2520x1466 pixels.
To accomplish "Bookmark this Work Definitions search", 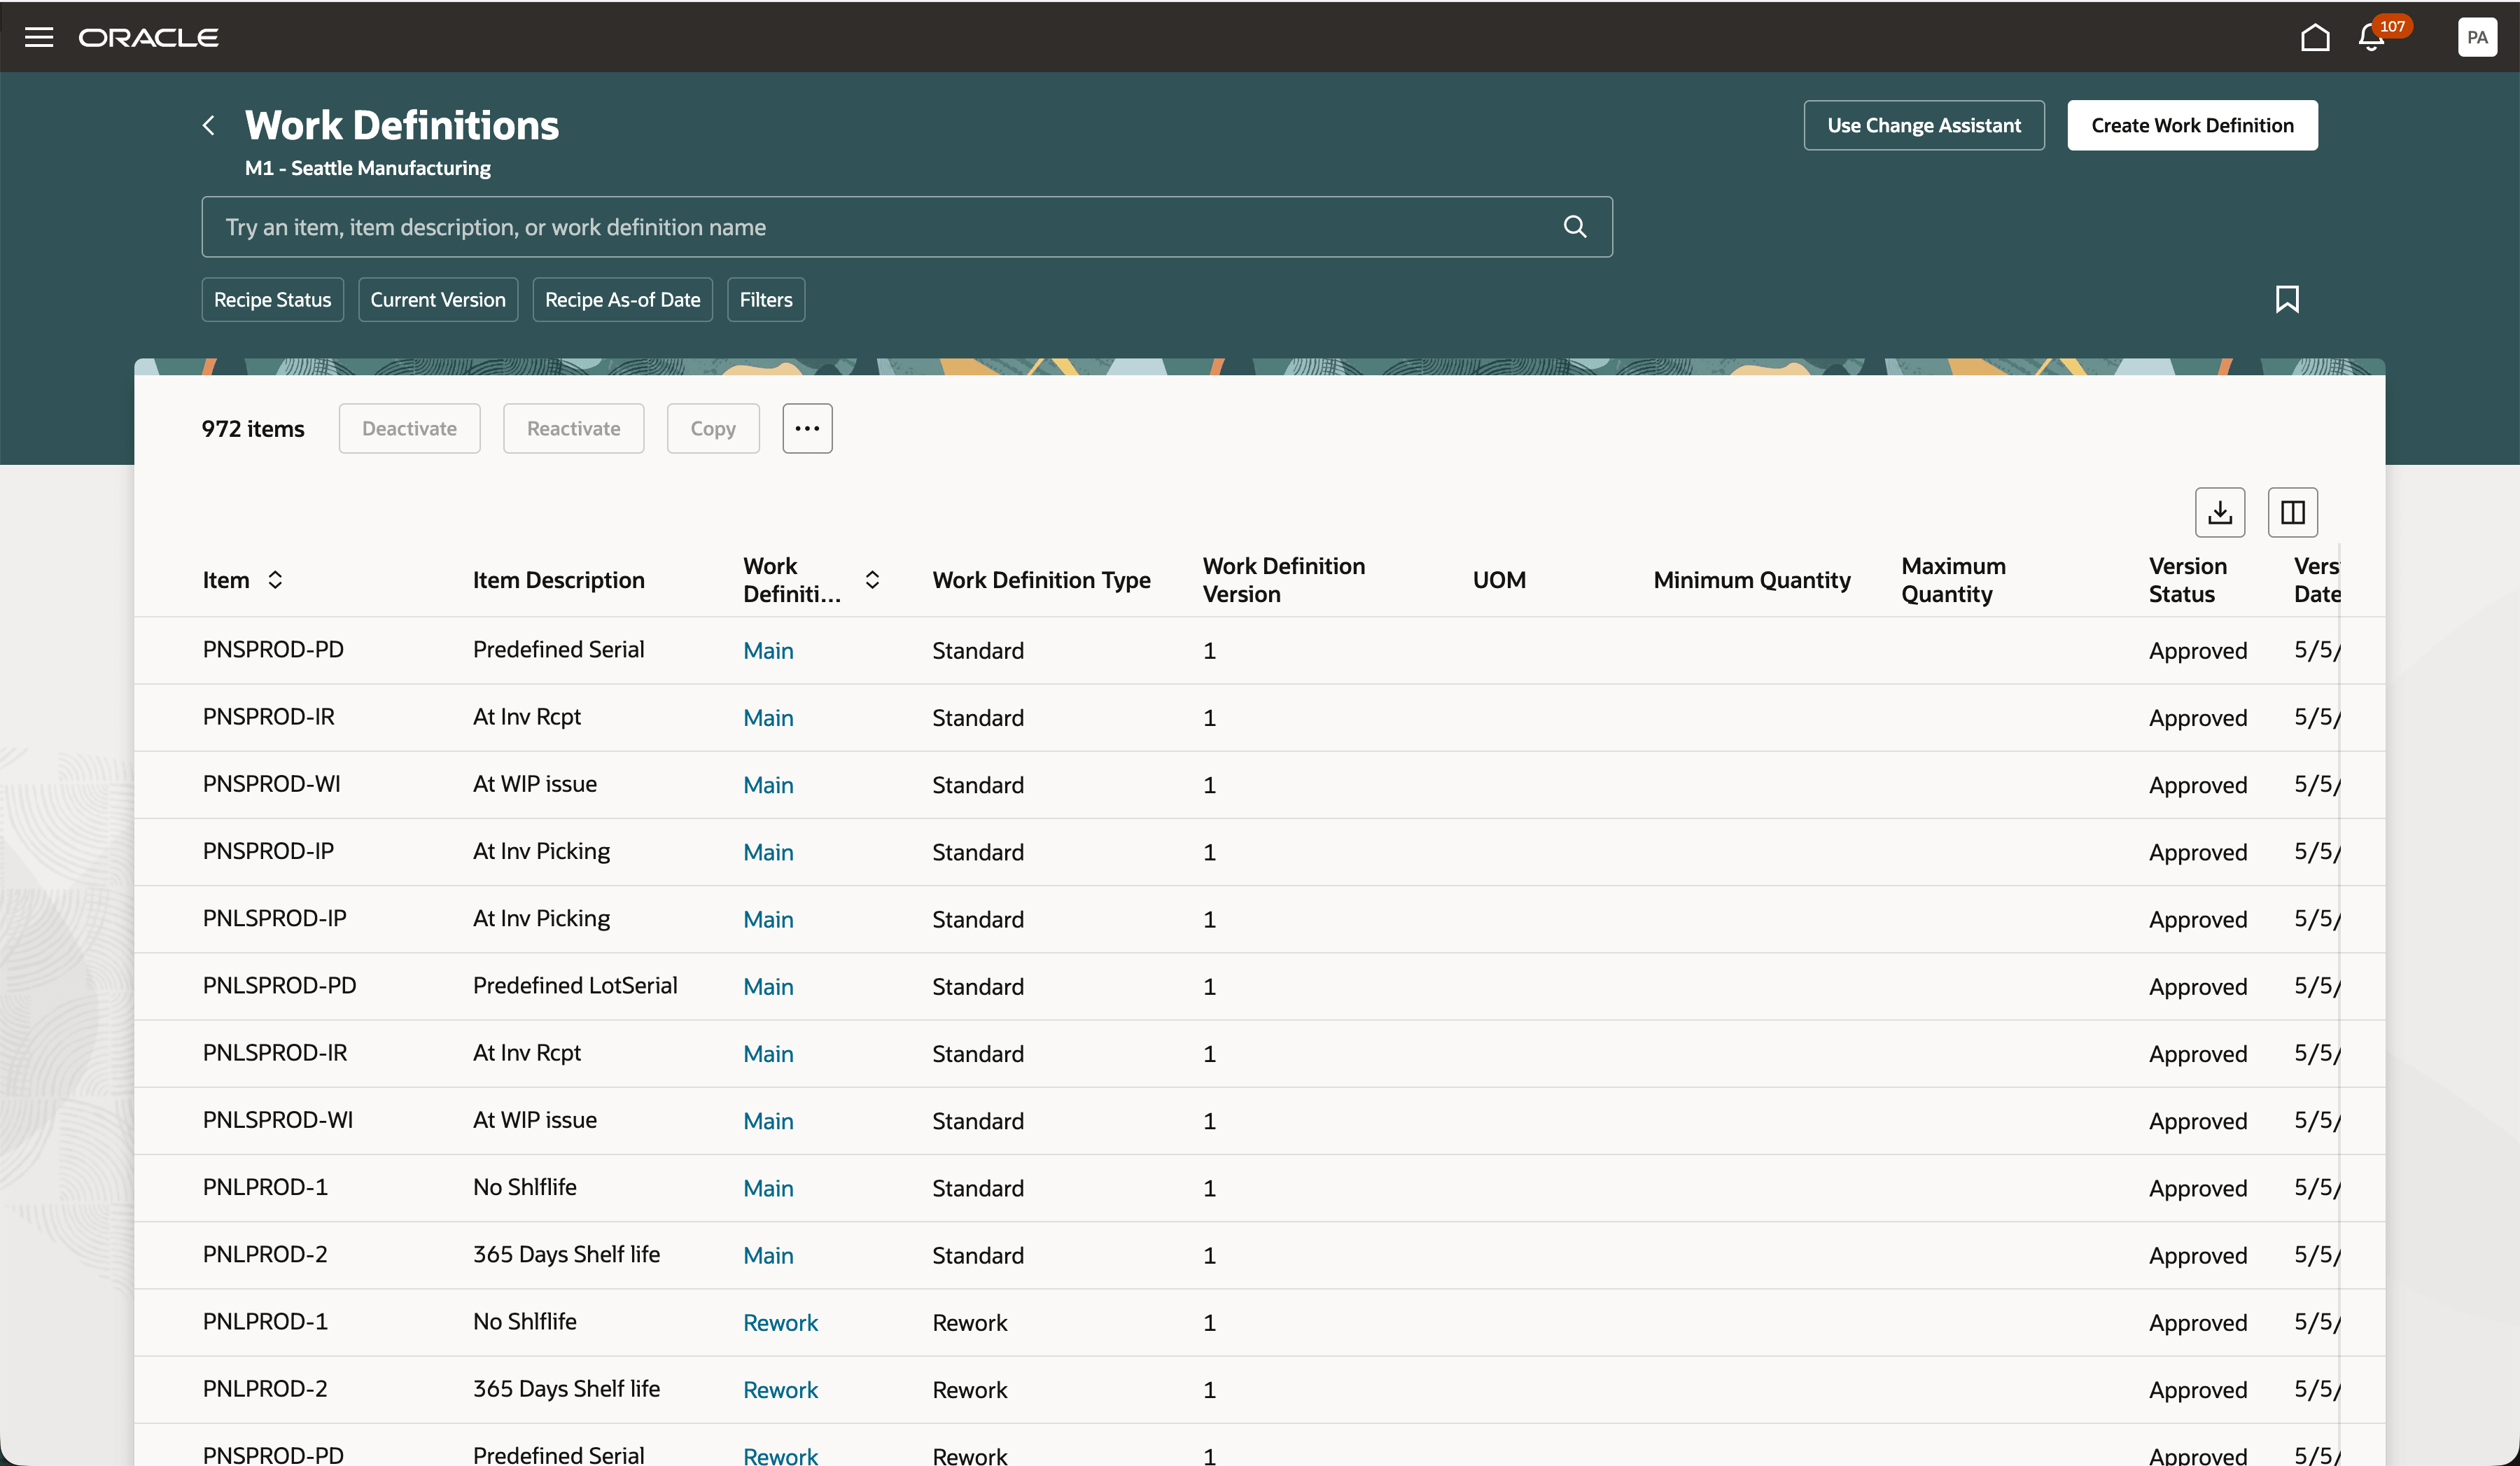I will (x=2289, y=299).
